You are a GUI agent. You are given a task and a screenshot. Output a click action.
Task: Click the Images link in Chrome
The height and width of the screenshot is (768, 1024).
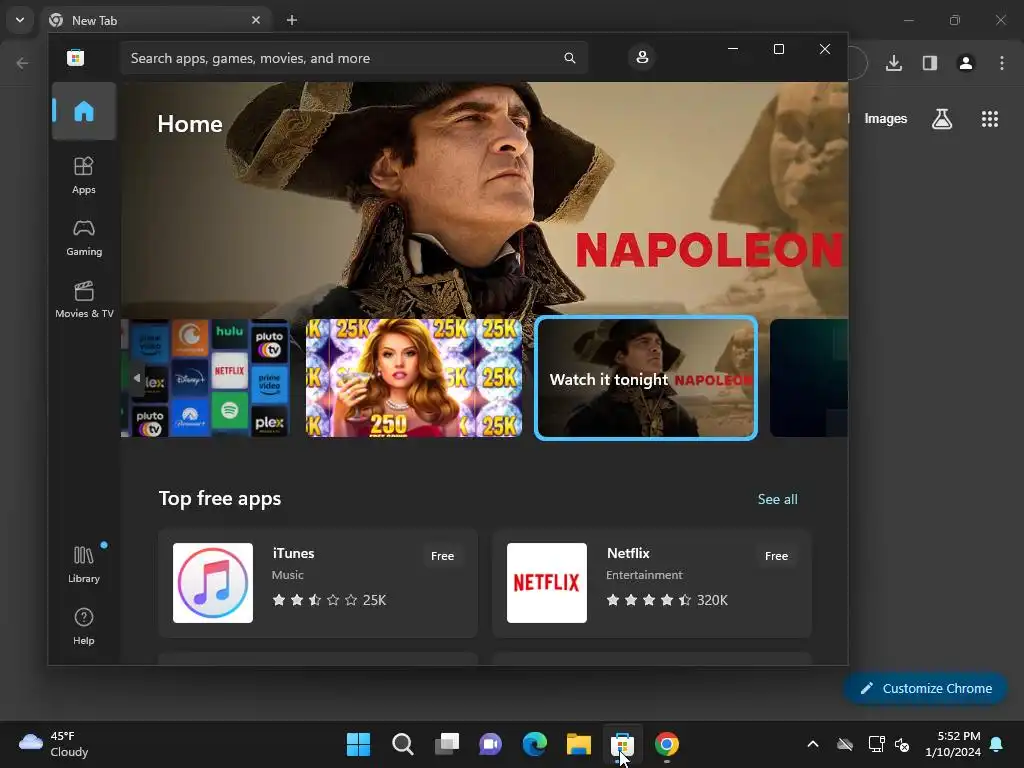click(x=886, y=119)
